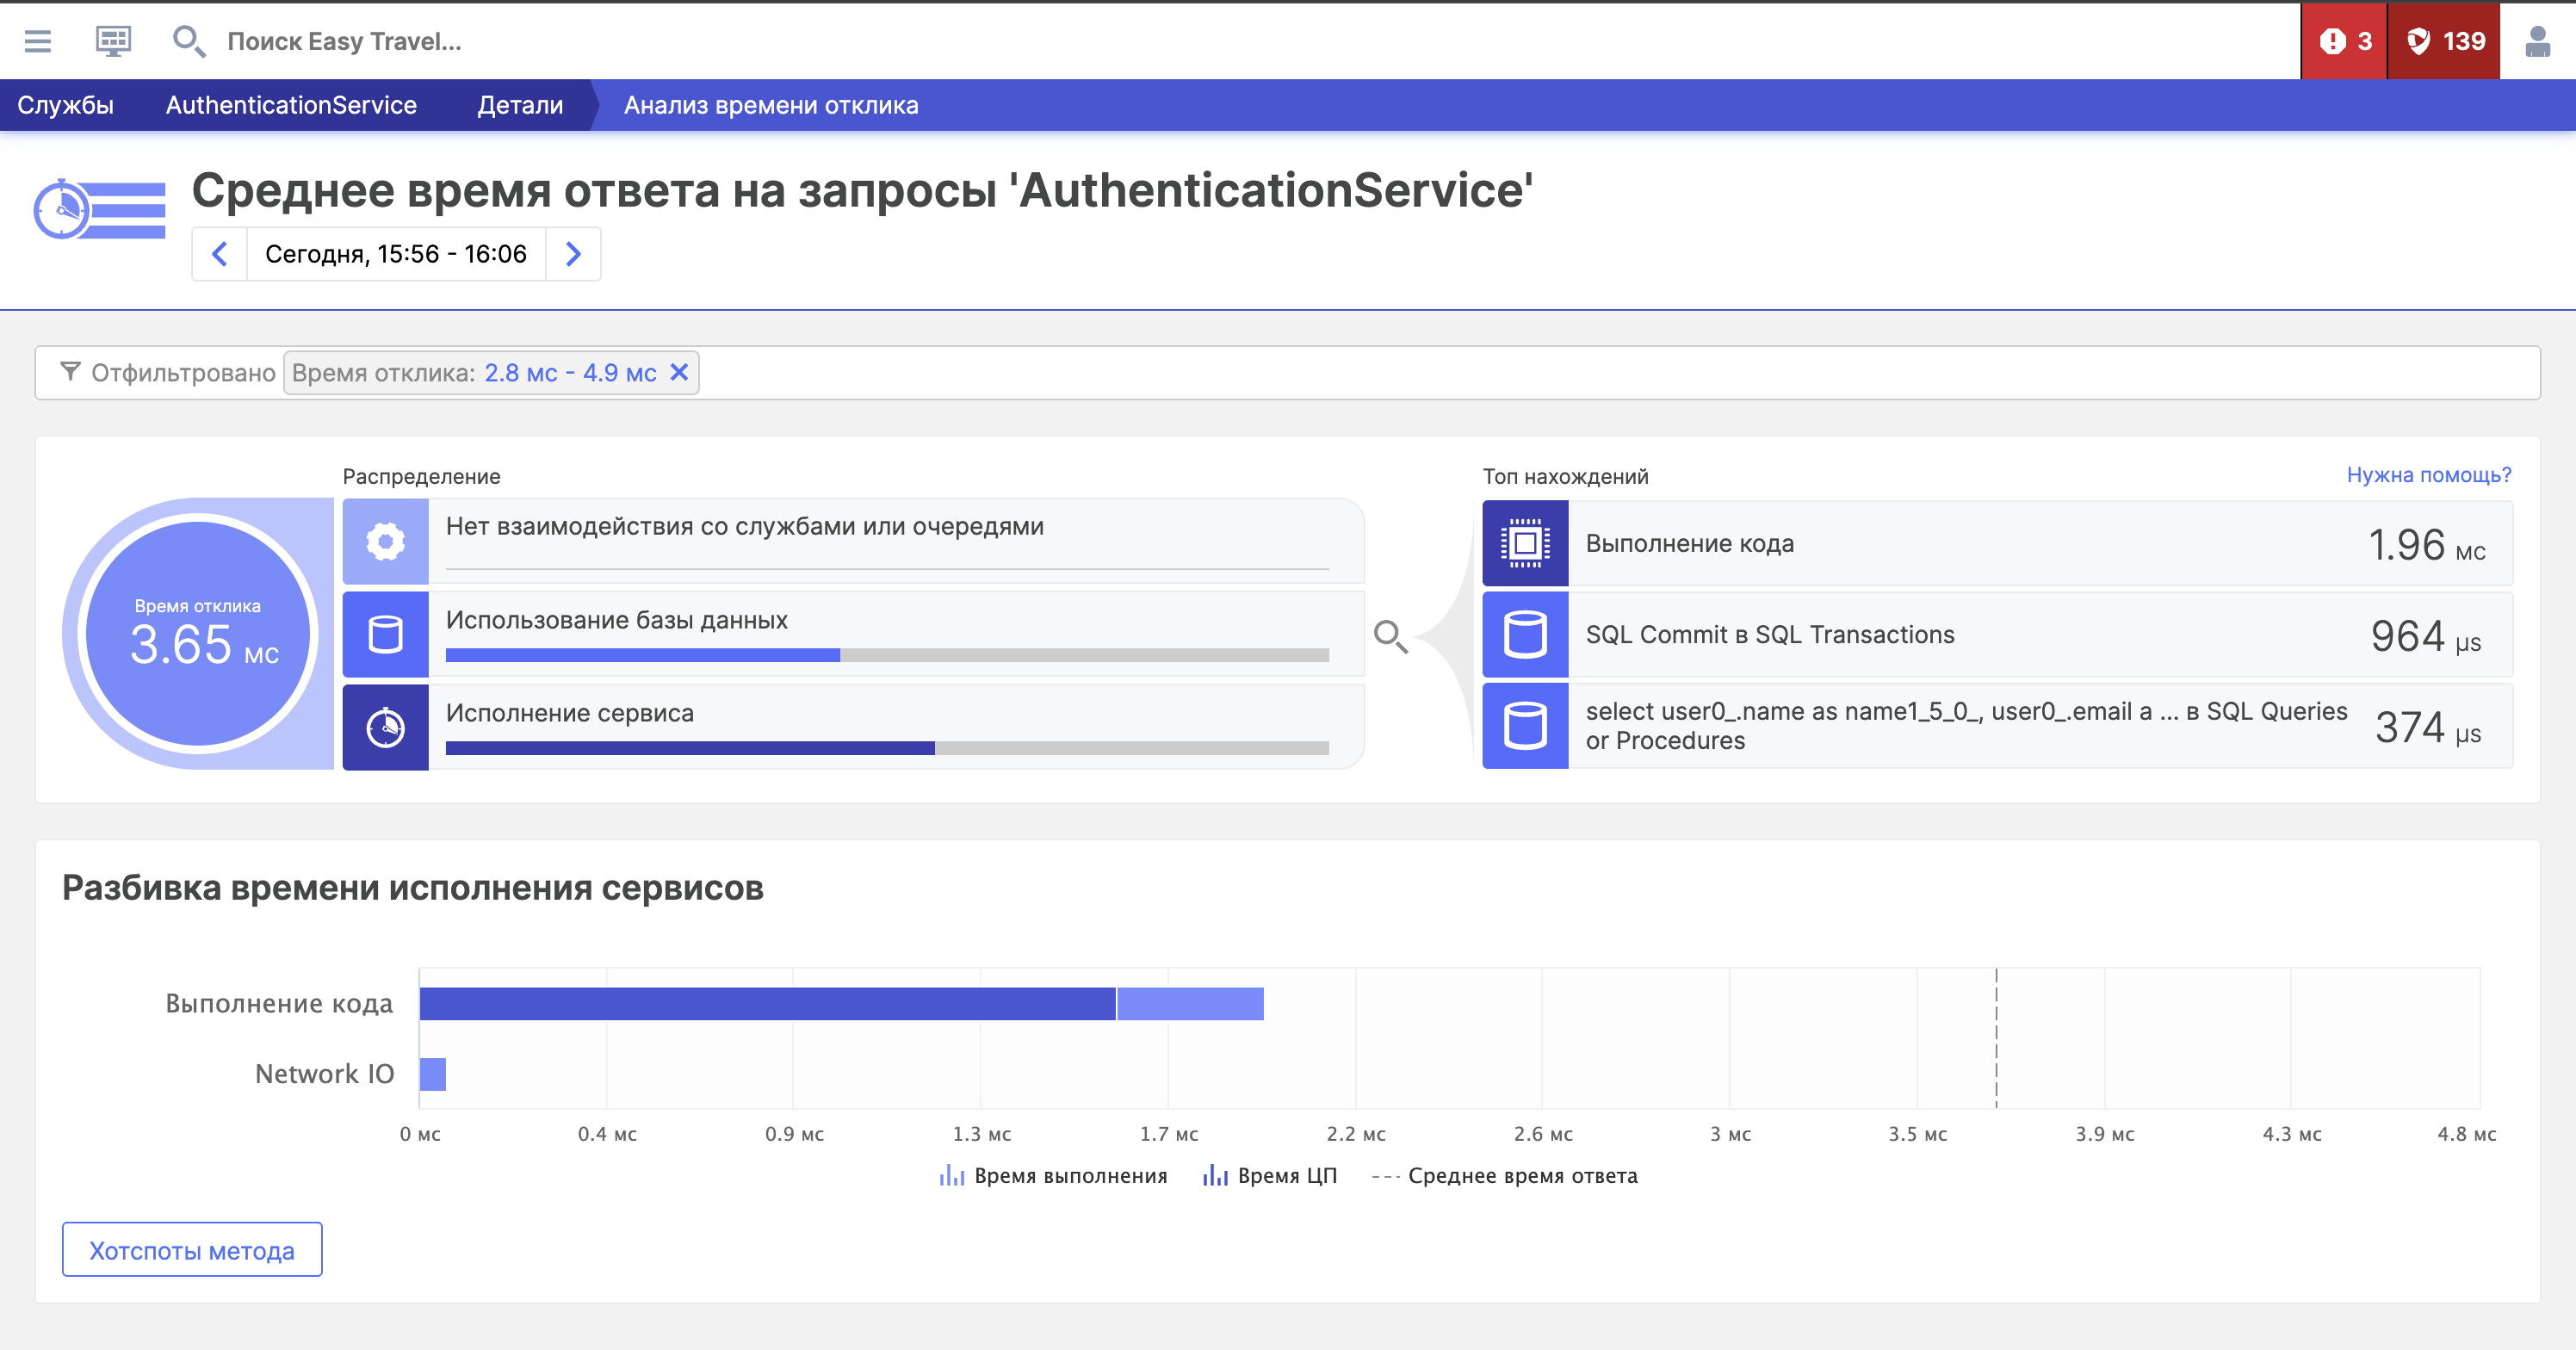The height and width of the screenshot is (1350, 2576).
Task: Click the magnifier icon beside database usage
Action: [1390, 636]
